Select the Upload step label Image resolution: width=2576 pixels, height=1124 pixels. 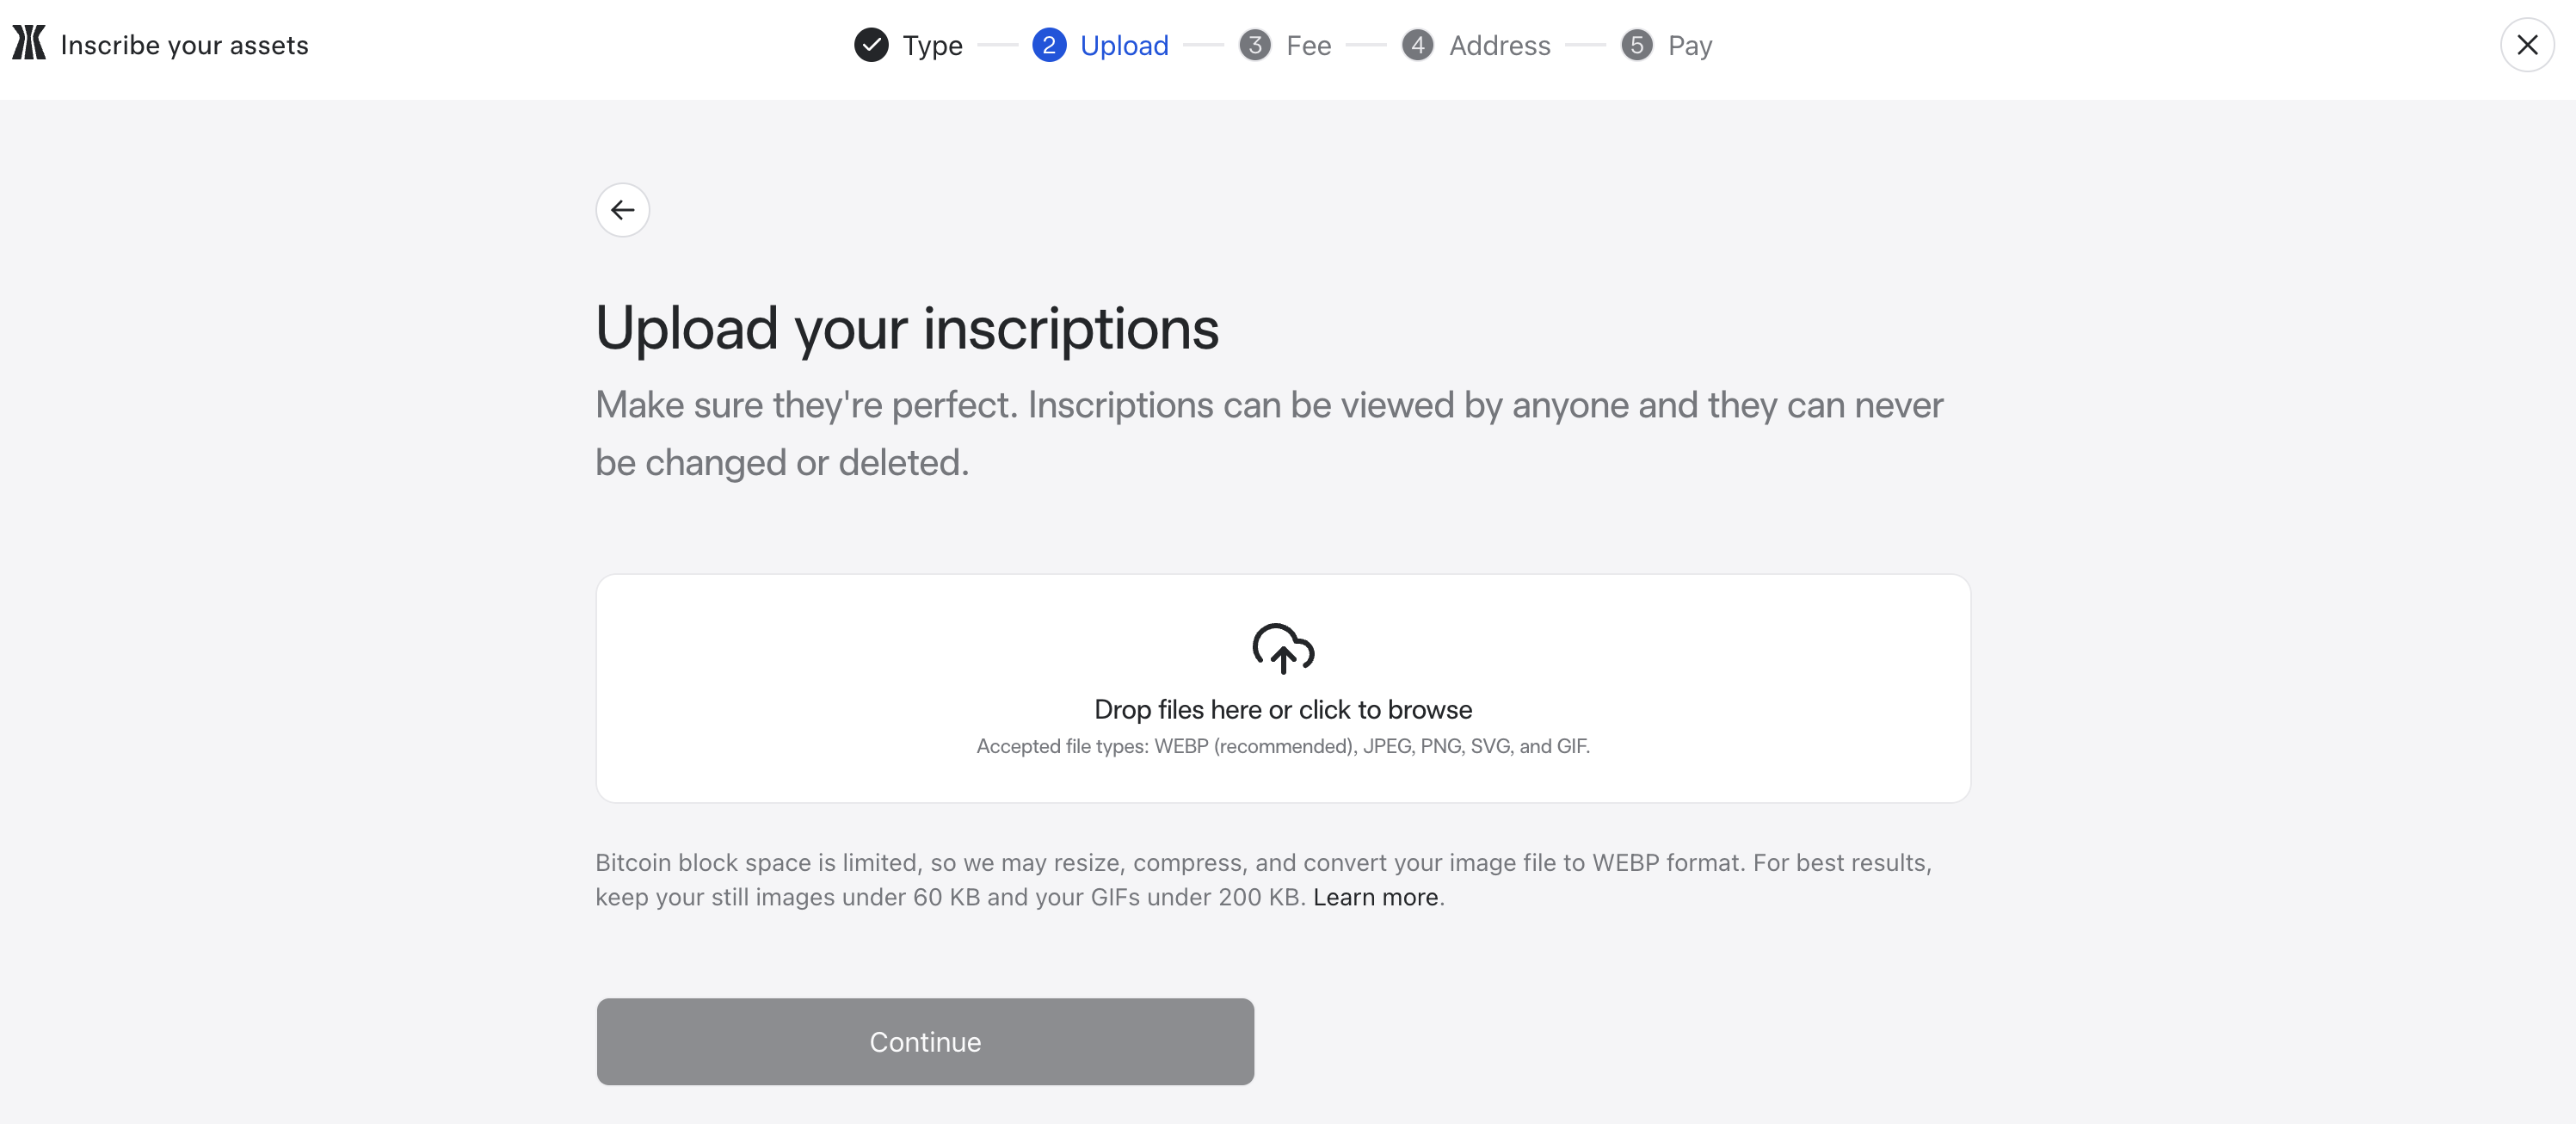1124,46
